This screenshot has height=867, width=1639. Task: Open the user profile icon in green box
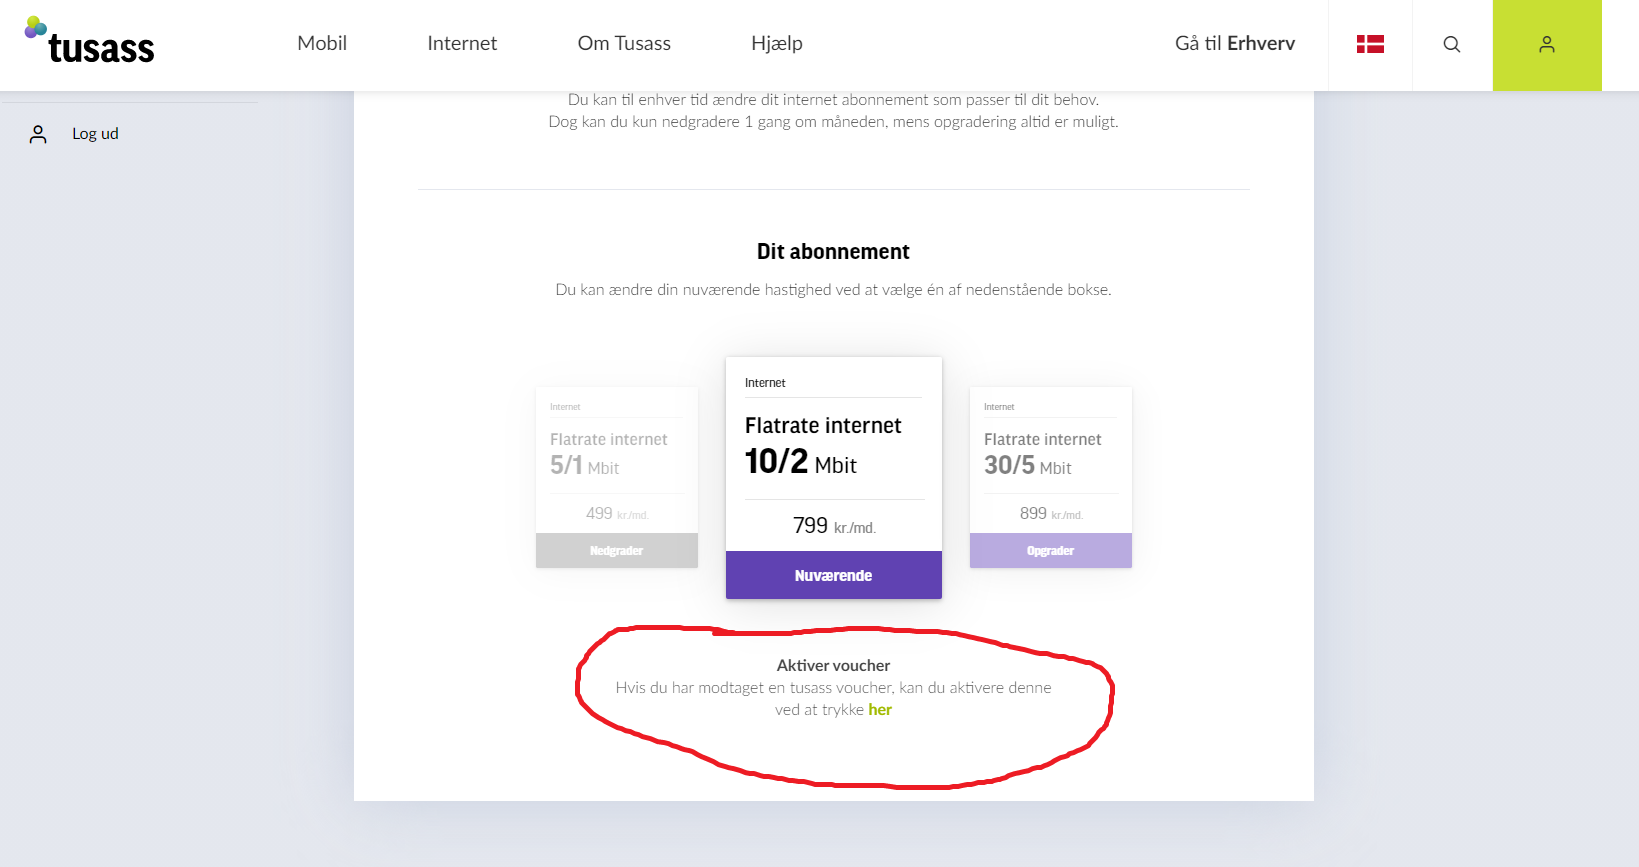pyautogui.click(x=1547, y=45)
